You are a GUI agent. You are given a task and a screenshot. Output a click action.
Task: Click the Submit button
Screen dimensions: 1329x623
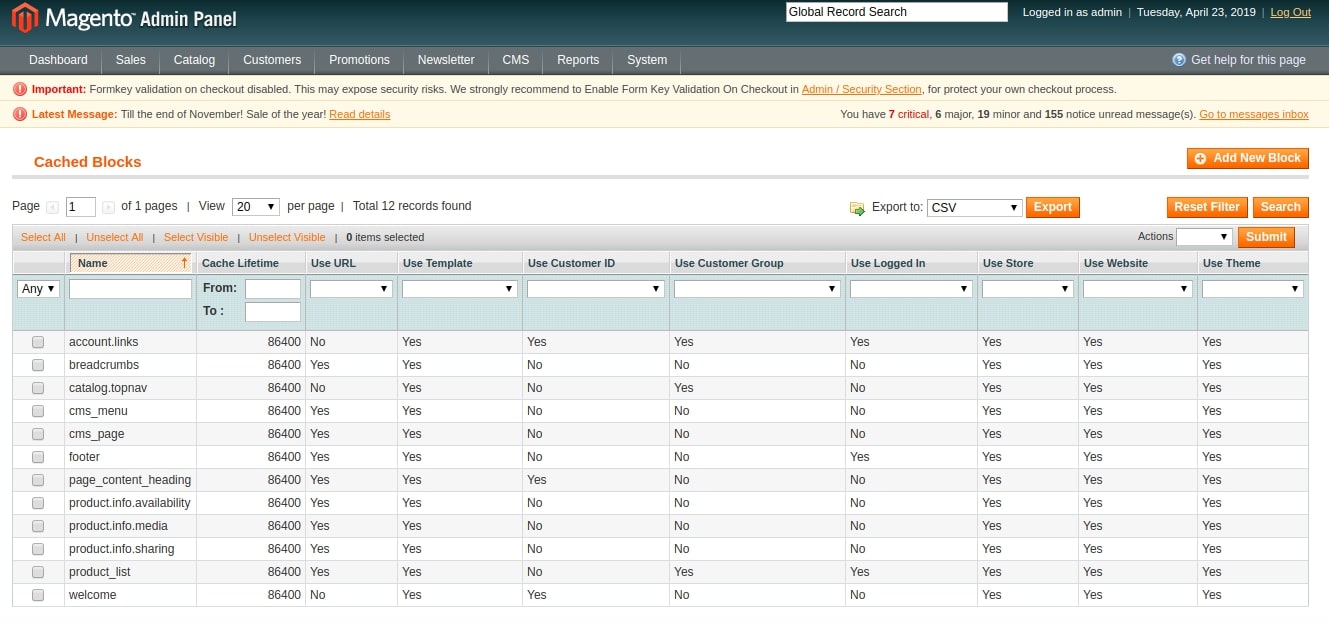click(x=1266, y=237)
